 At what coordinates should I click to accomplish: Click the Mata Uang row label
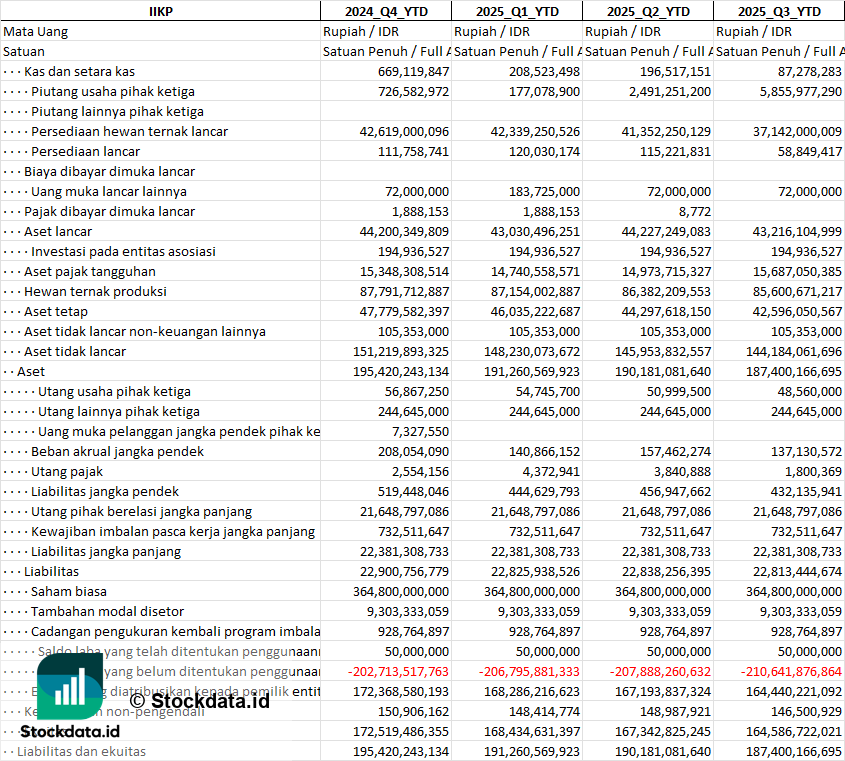tap(35, 31)
